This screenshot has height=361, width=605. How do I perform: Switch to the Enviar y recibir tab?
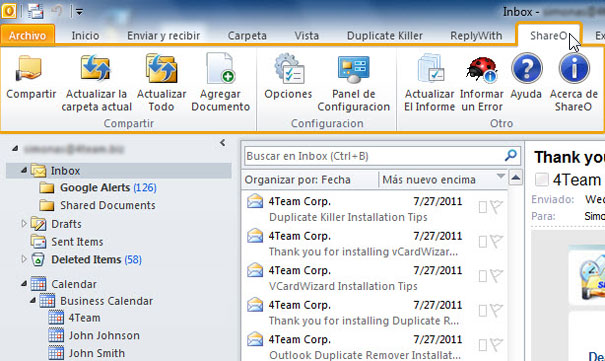point(164,36)
